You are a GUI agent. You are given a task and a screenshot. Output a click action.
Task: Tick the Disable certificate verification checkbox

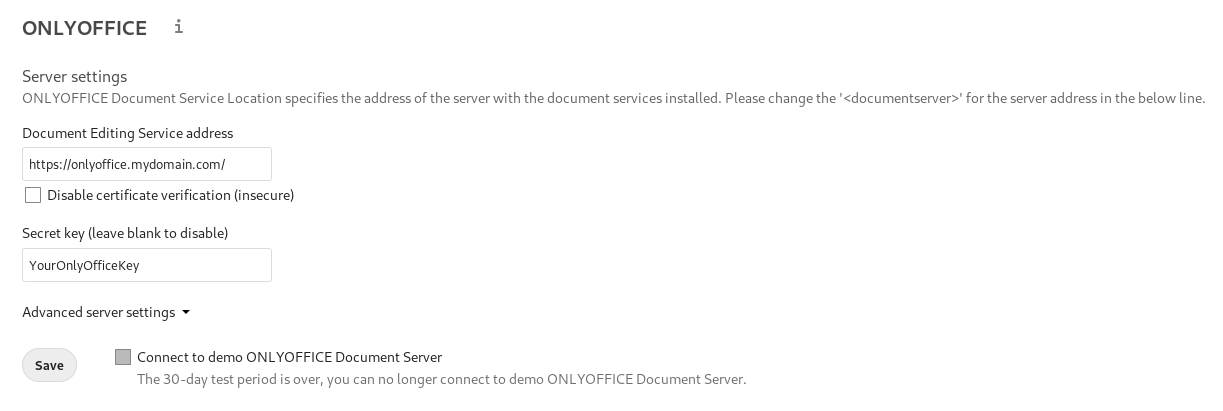pyautogui.click(x=33, y=195)
